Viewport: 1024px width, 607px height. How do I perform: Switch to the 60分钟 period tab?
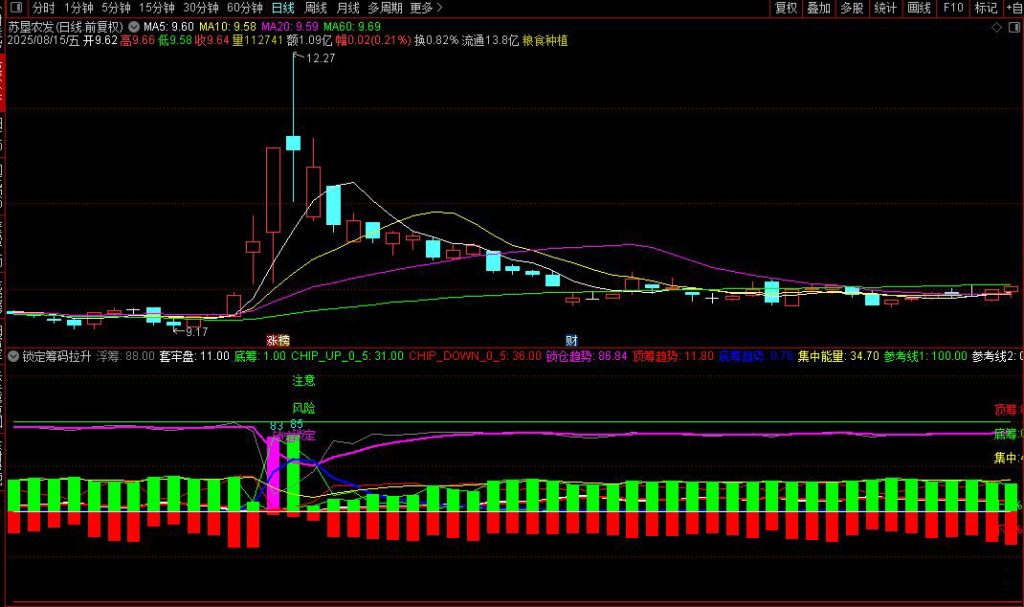[245, 8]
